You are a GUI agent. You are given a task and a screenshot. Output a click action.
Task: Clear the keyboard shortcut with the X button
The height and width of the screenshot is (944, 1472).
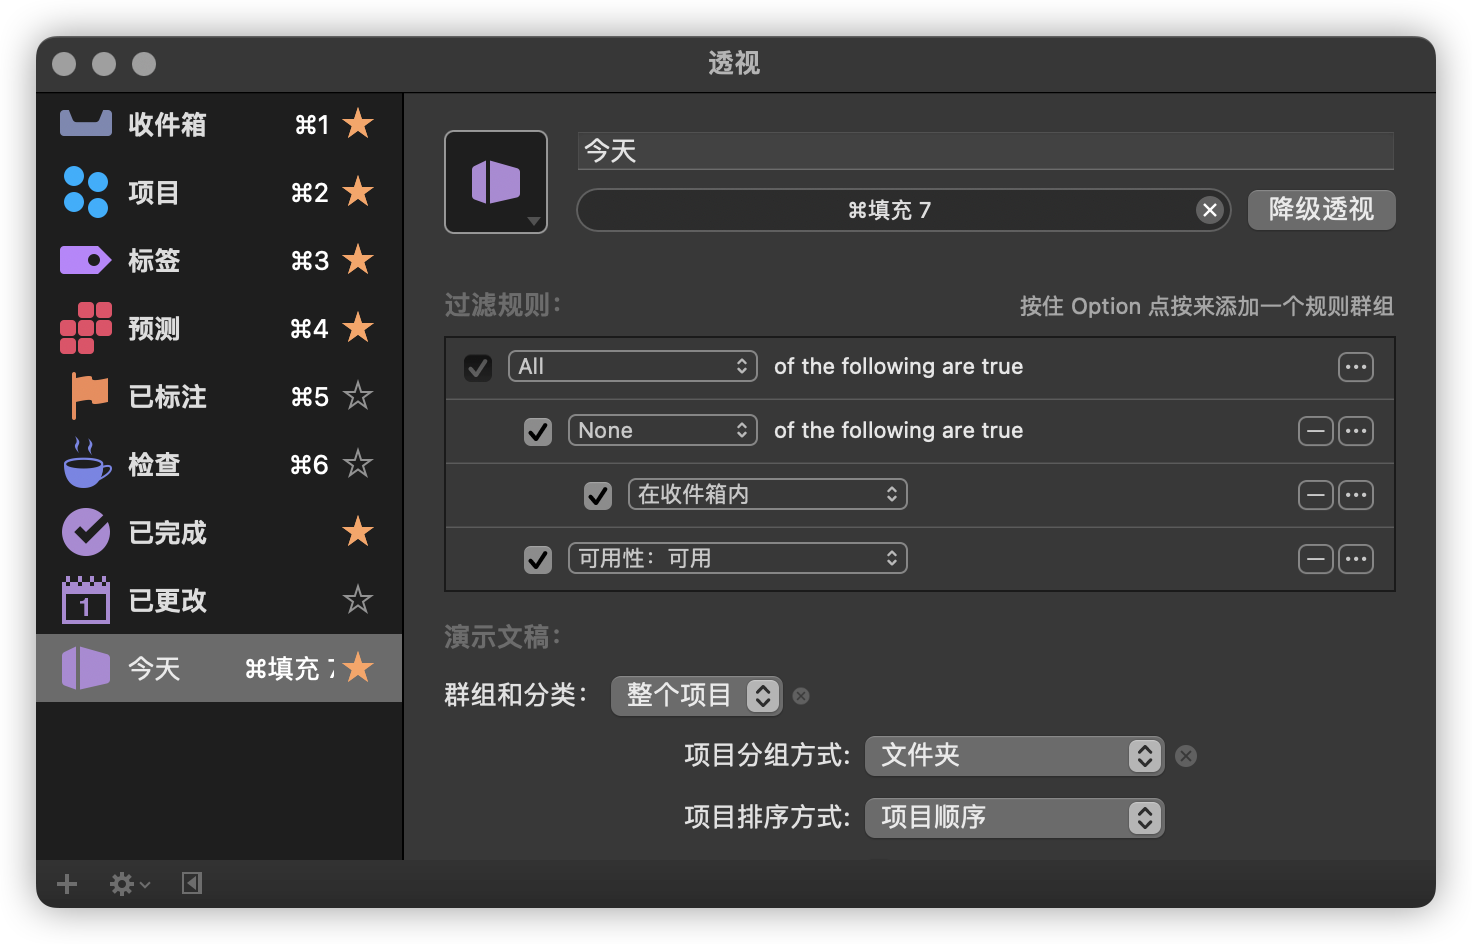click(1210, 210)
